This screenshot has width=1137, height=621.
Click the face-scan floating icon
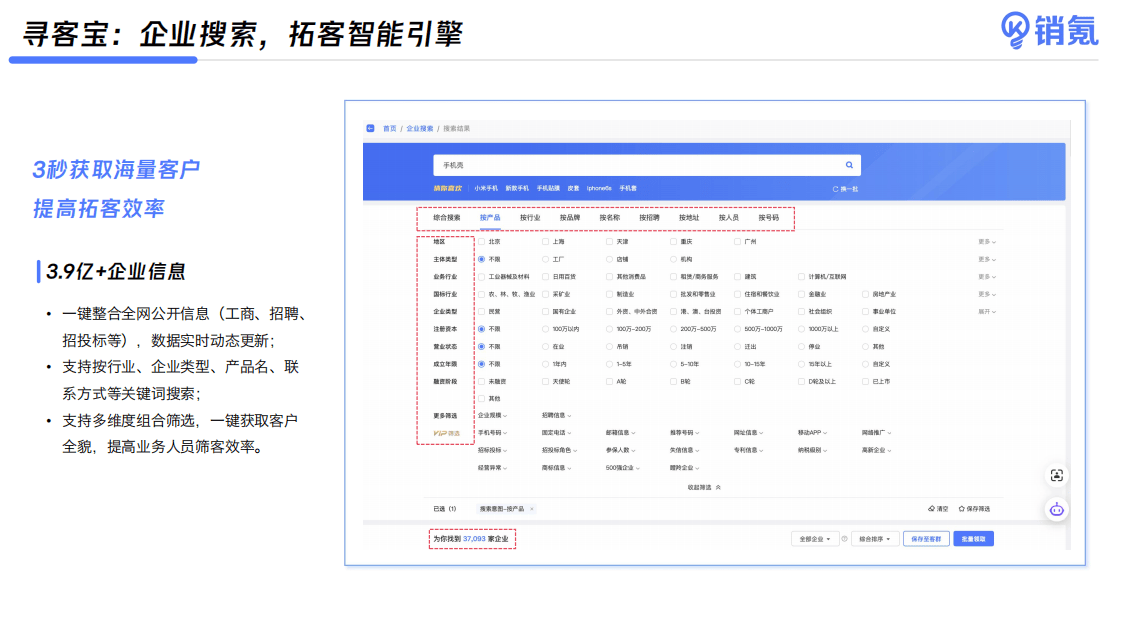[x=1057, y=475]
